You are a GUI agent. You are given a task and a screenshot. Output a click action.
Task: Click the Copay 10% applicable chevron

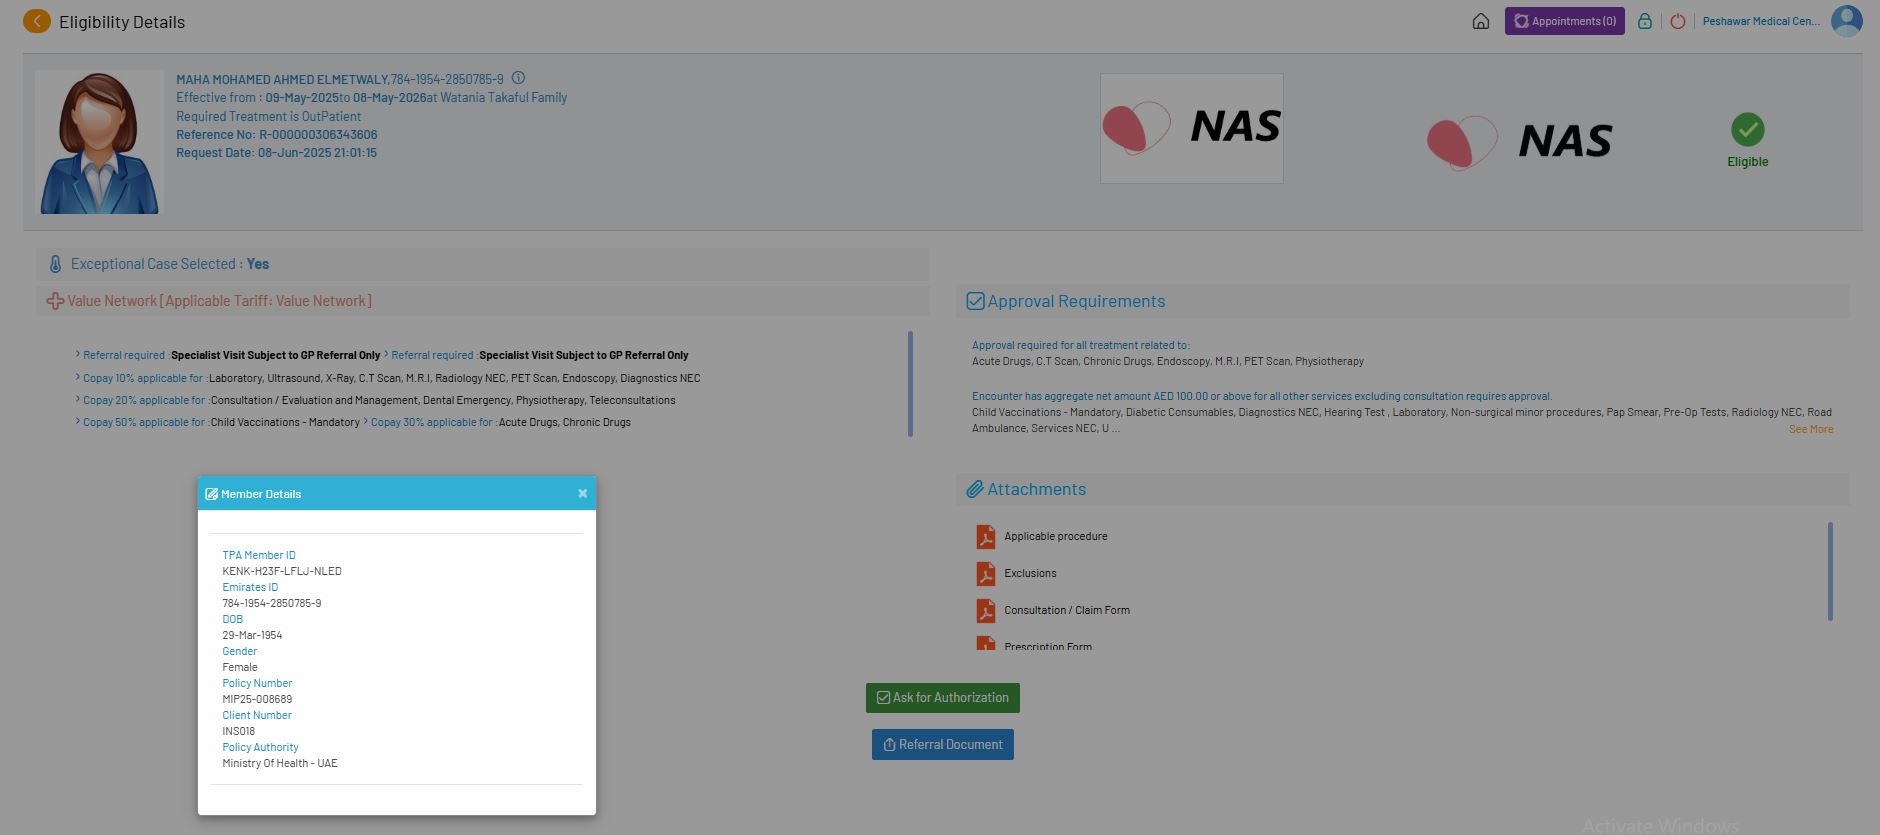pos(78,377)
